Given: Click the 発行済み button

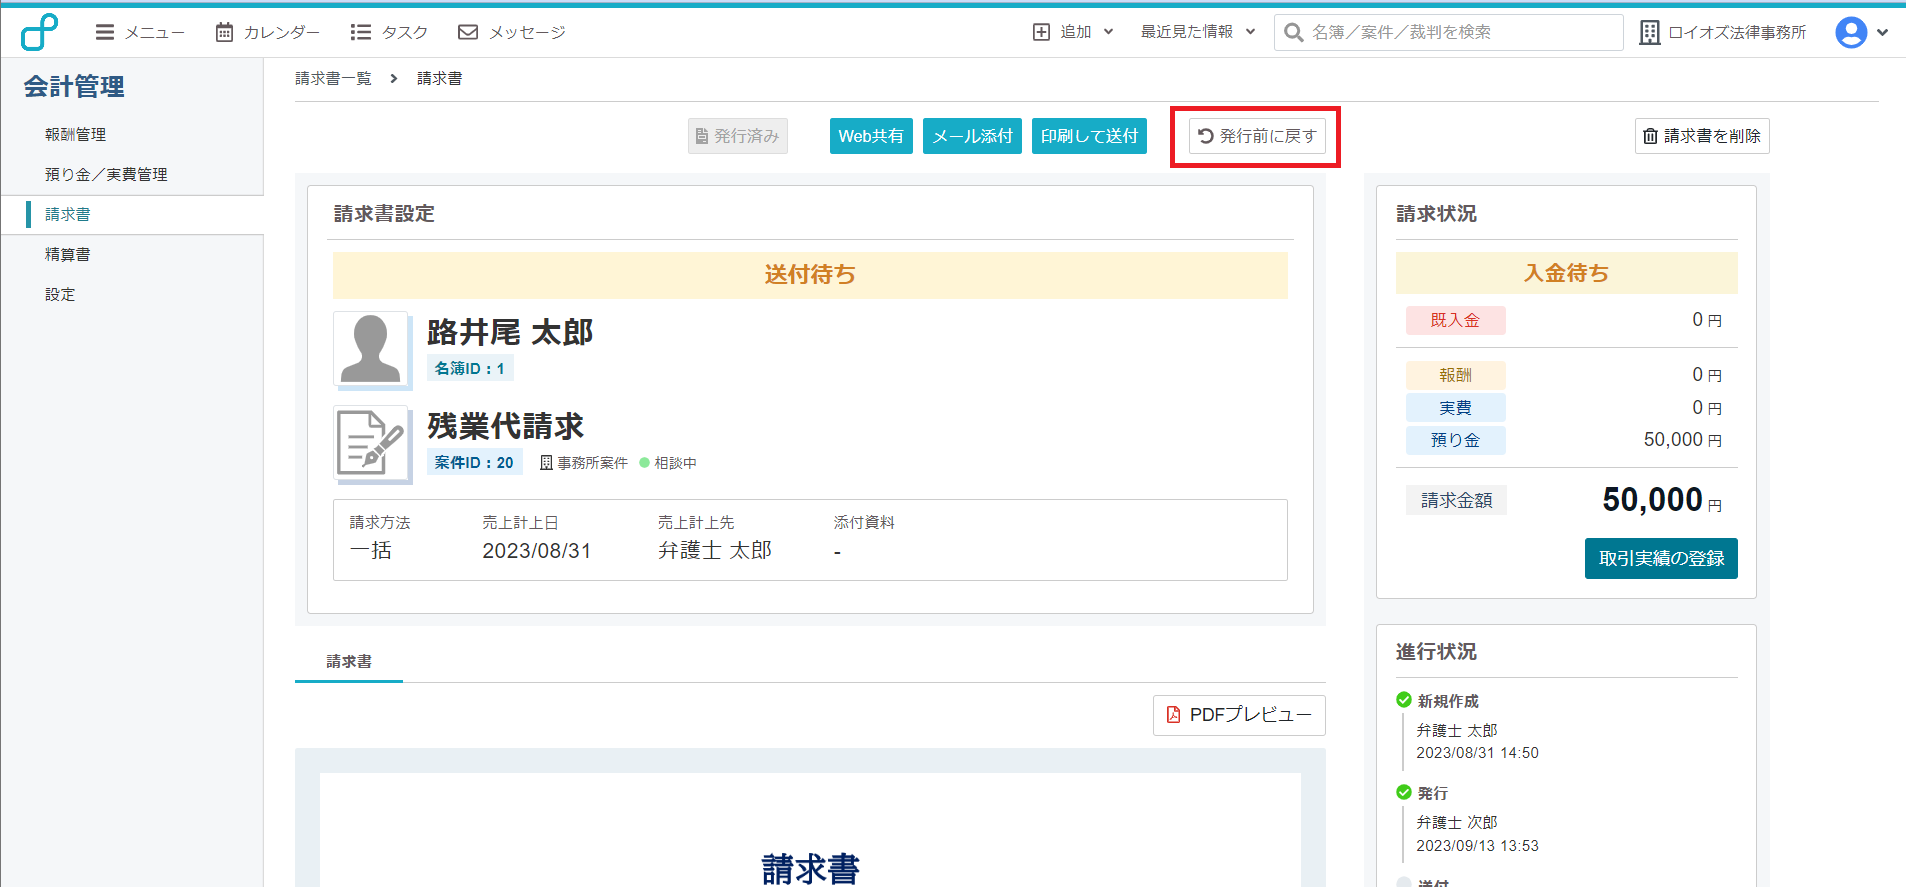Looking at the screenshot, I should [738, 136].
